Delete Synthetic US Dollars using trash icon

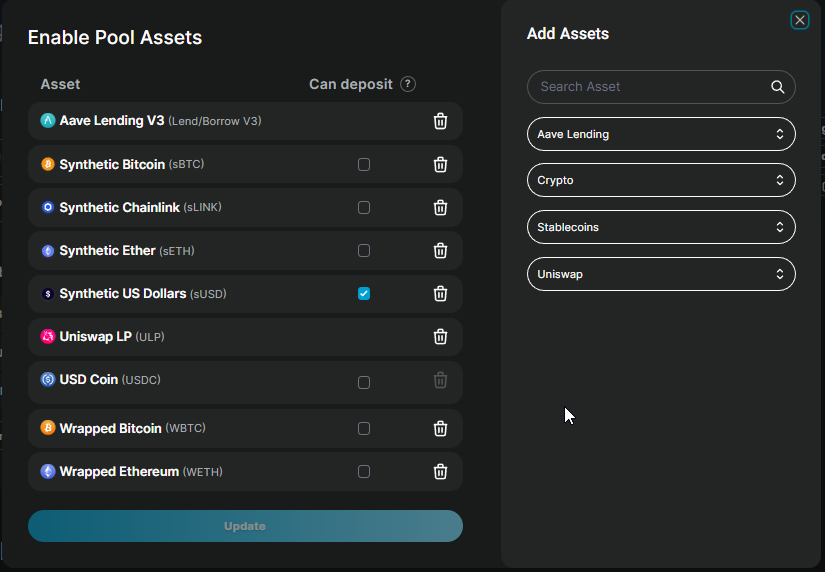(440, 294)
